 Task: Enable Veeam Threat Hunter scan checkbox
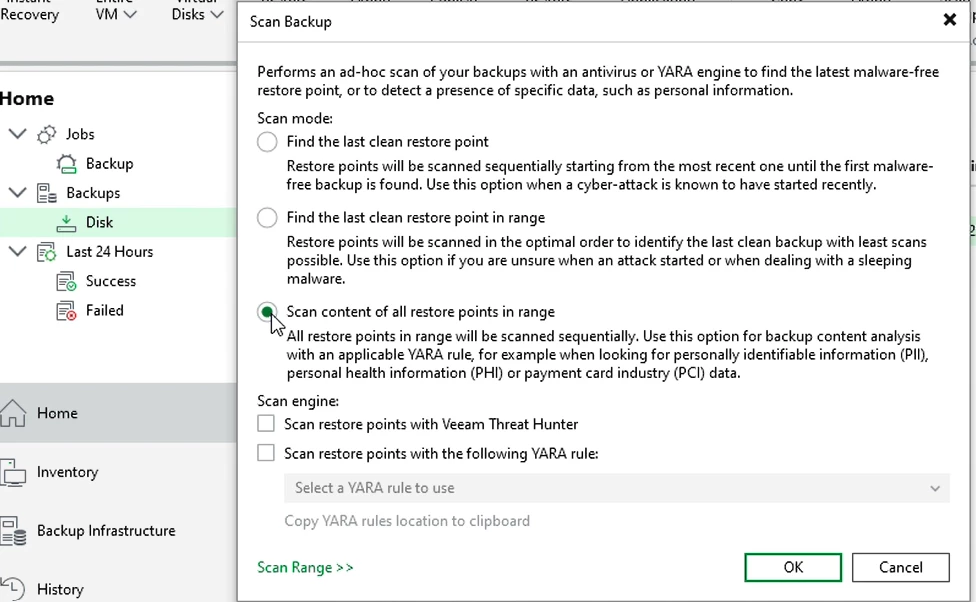coord(266,424)
